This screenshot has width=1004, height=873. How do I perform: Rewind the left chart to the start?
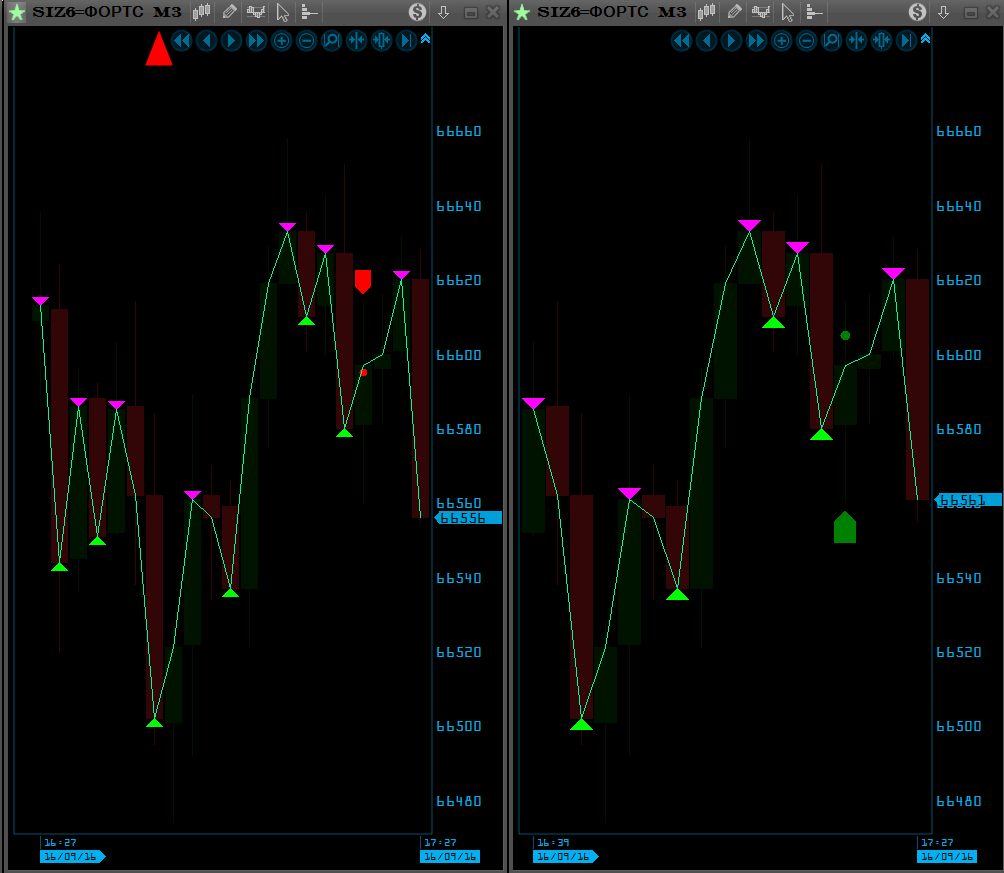pyautogui.click(x=181, y=41)
